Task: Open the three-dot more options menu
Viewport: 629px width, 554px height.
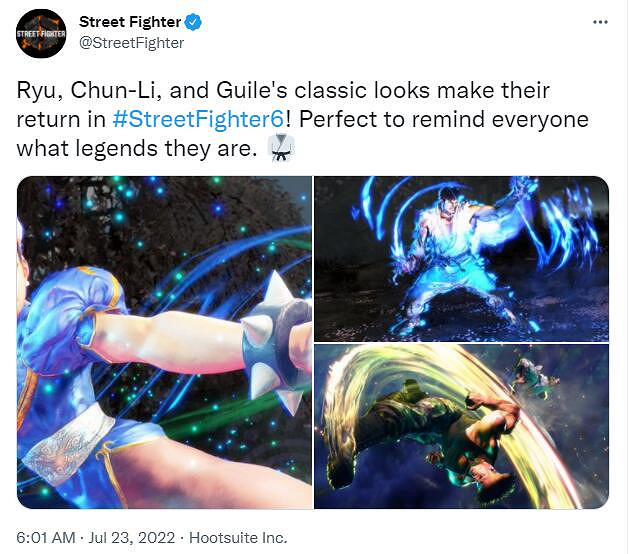Action: pos(600,22)
